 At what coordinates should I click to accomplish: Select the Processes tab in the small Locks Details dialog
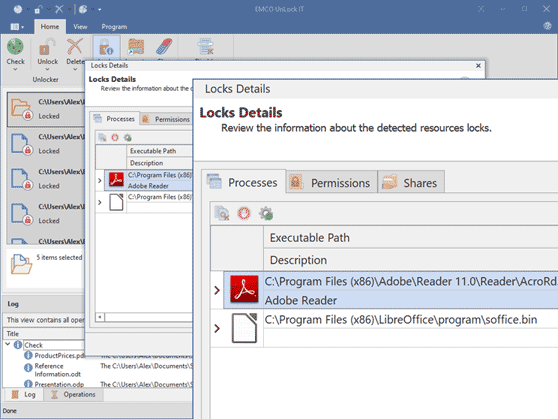[114, 119]
